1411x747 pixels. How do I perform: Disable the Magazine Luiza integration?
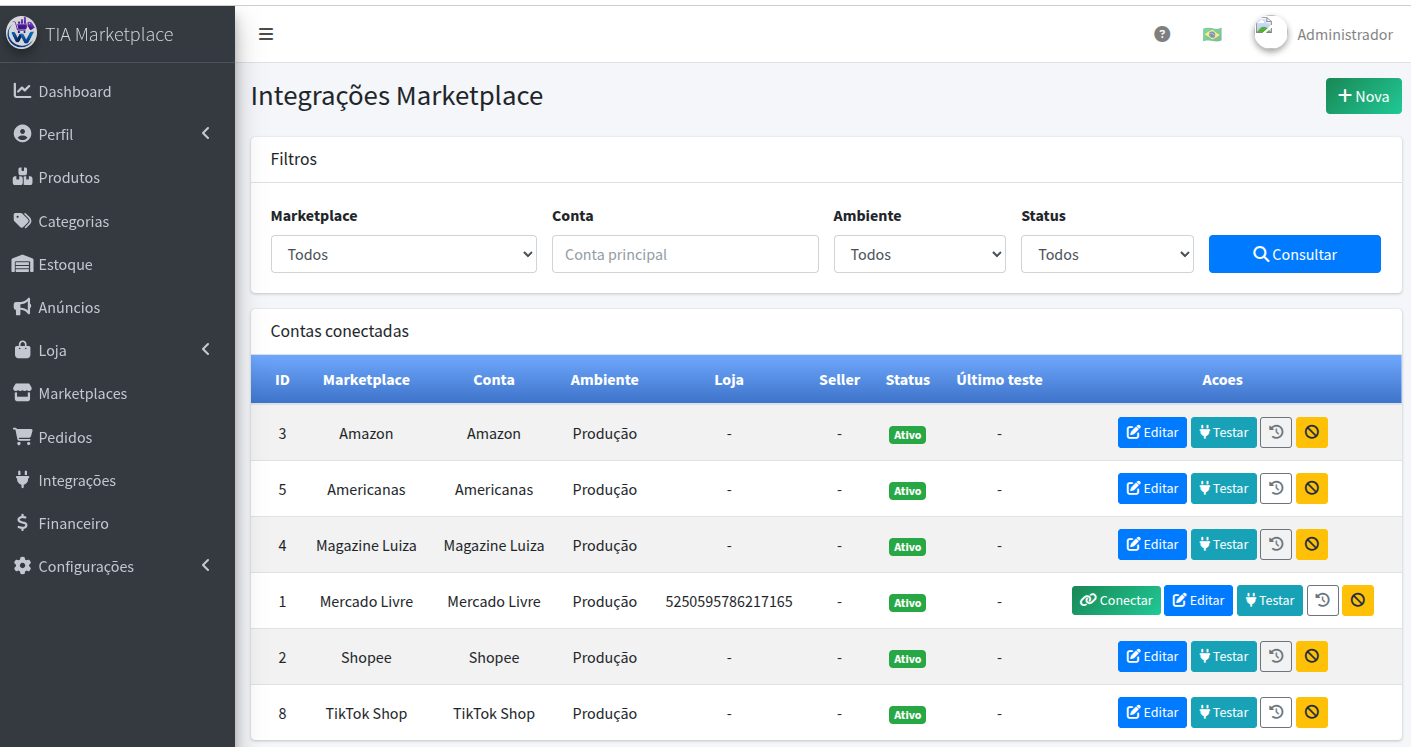click(x=1312, y=545)
